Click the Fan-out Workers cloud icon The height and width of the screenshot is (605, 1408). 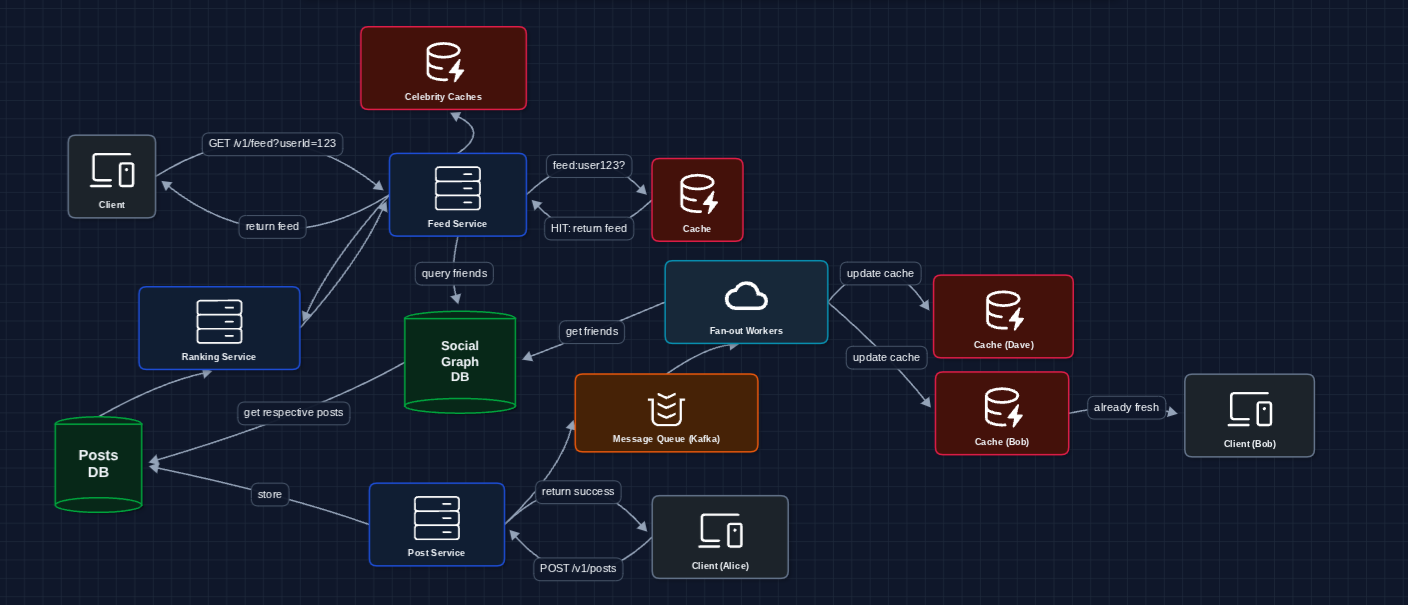point(745,293)
